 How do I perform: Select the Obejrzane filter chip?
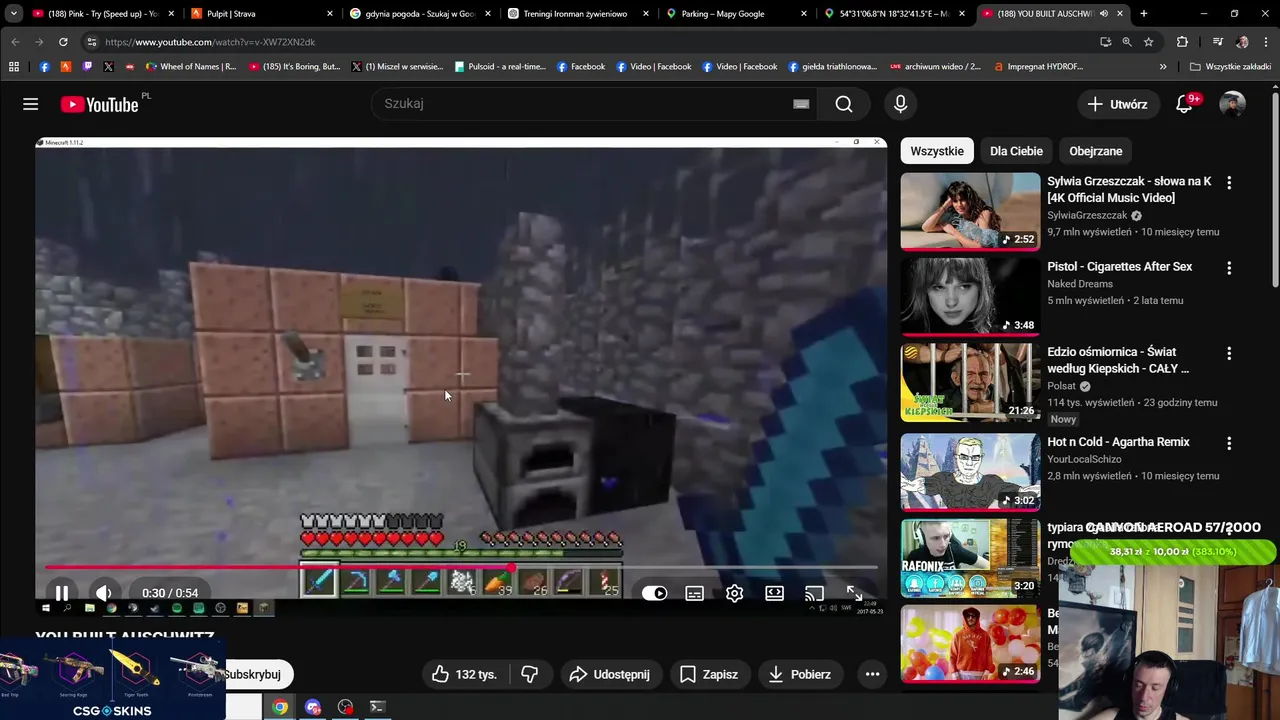point(1096,151)
